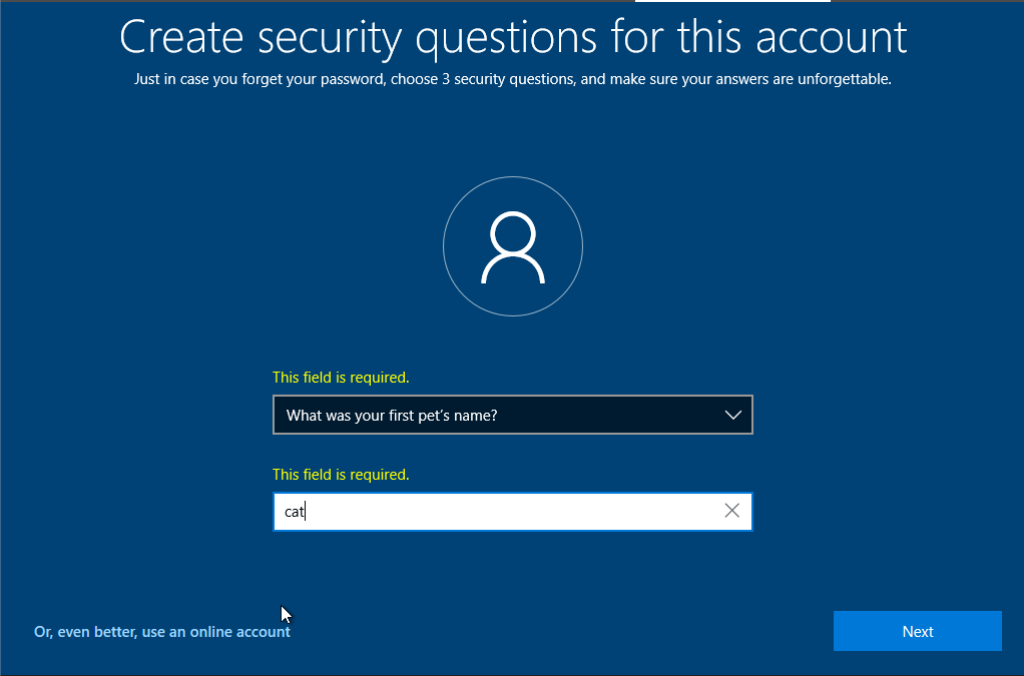Click "This field is required" above the dropdown
Screen dimensions: 1024x676
(341, 378)
